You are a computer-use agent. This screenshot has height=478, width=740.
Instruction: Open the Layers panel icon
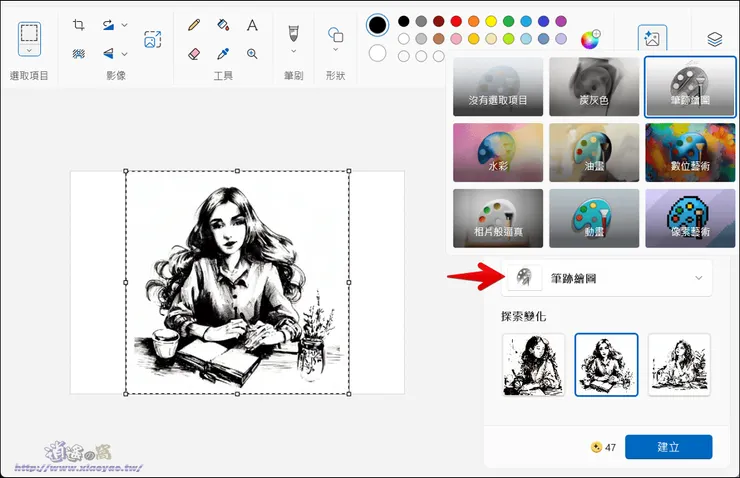[x=714, y=40]
